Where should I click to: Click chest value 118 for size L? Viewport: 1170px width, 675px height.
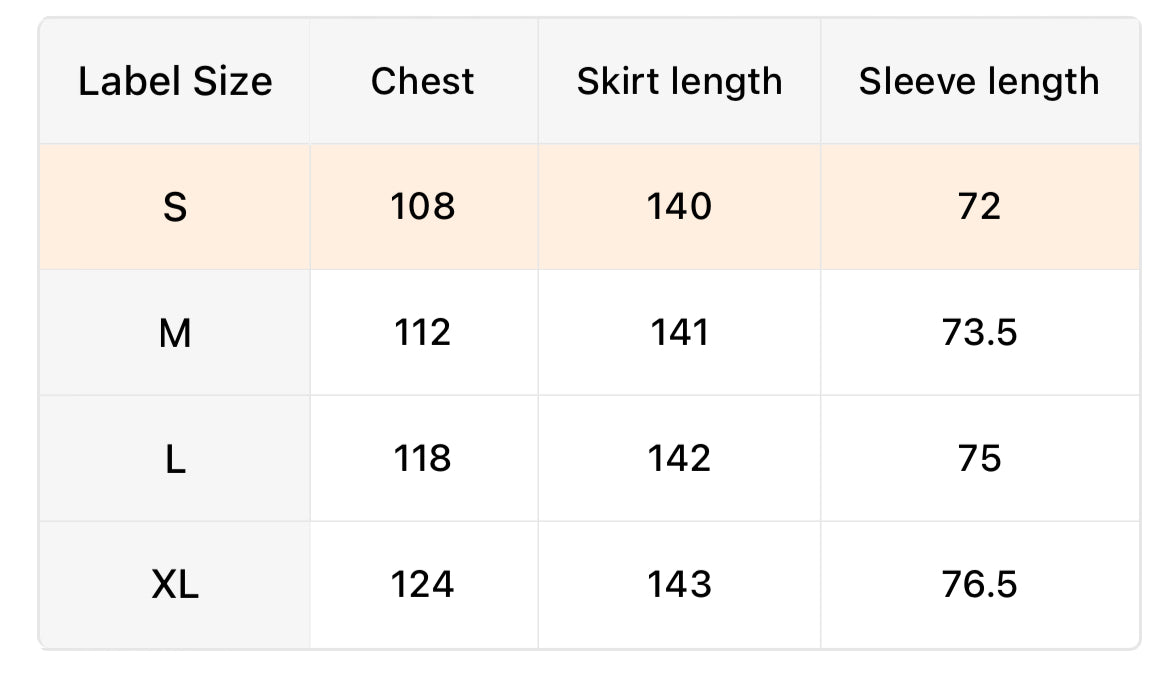click(423, 459)
